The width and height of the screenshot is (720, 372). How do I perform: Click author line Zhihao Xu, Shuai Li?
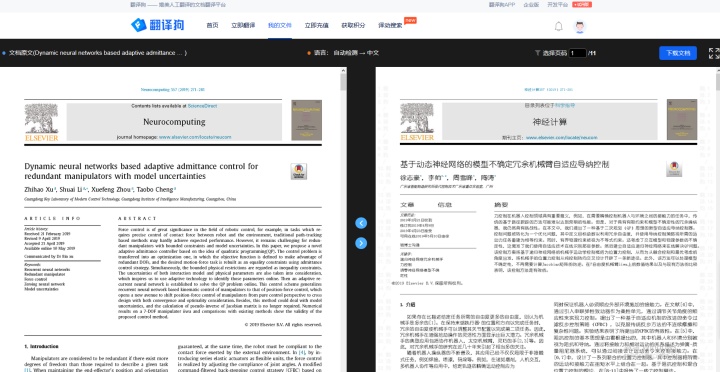(100, 189)
